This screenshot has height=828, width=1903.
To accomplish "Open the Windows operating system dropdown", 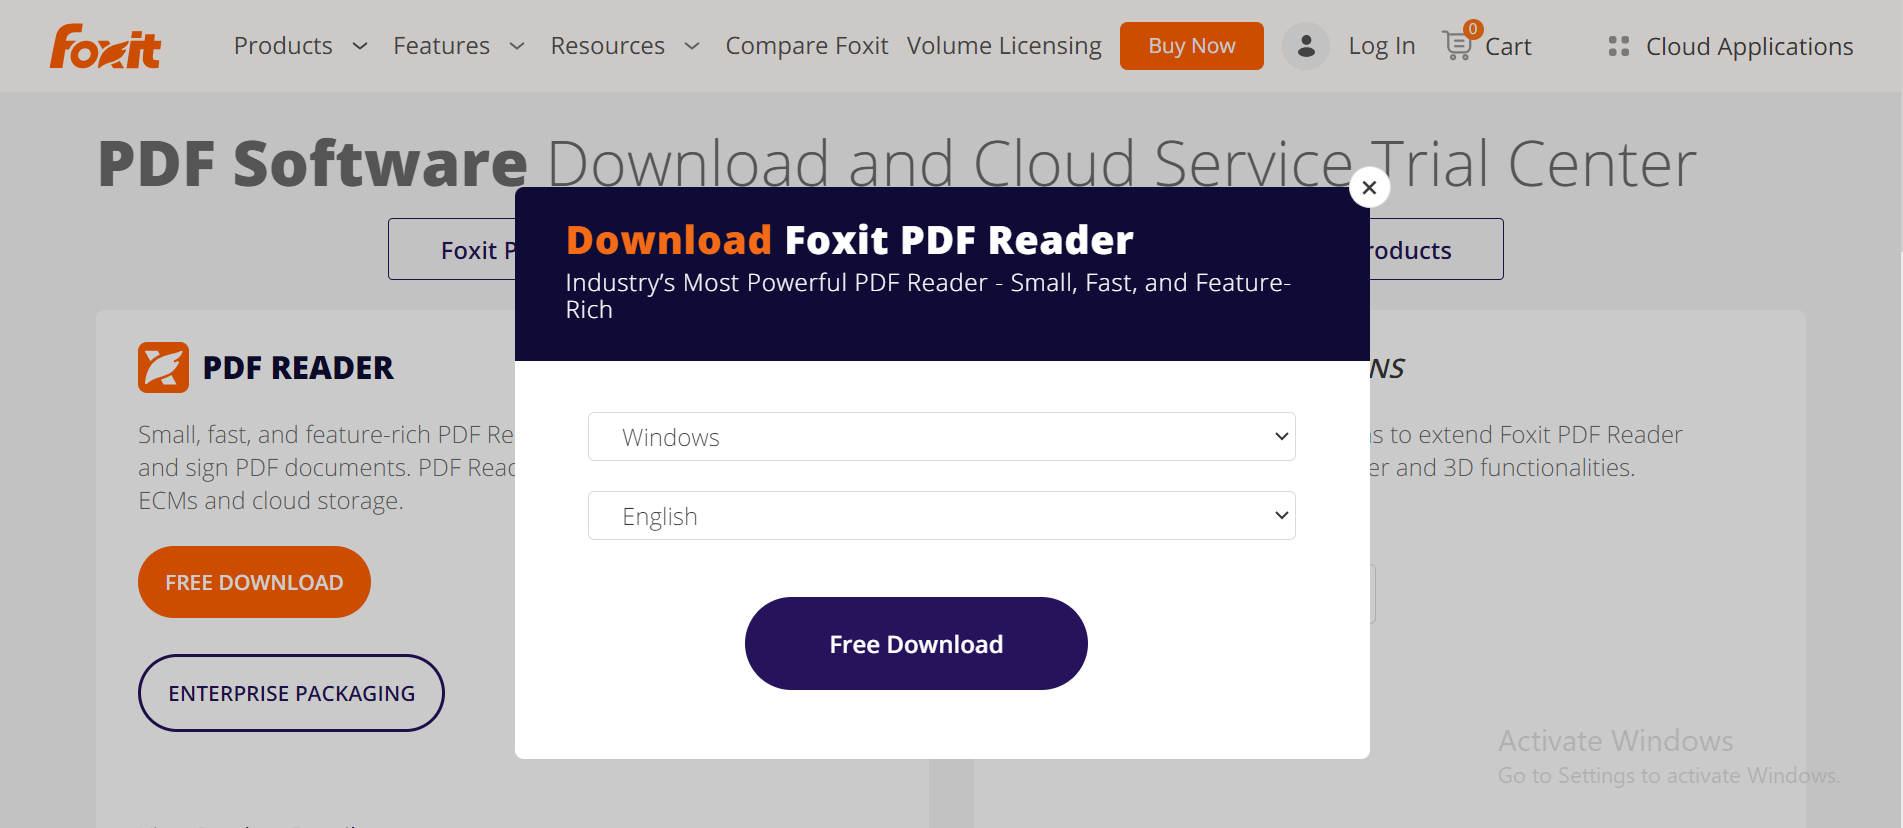I will 941,436.
